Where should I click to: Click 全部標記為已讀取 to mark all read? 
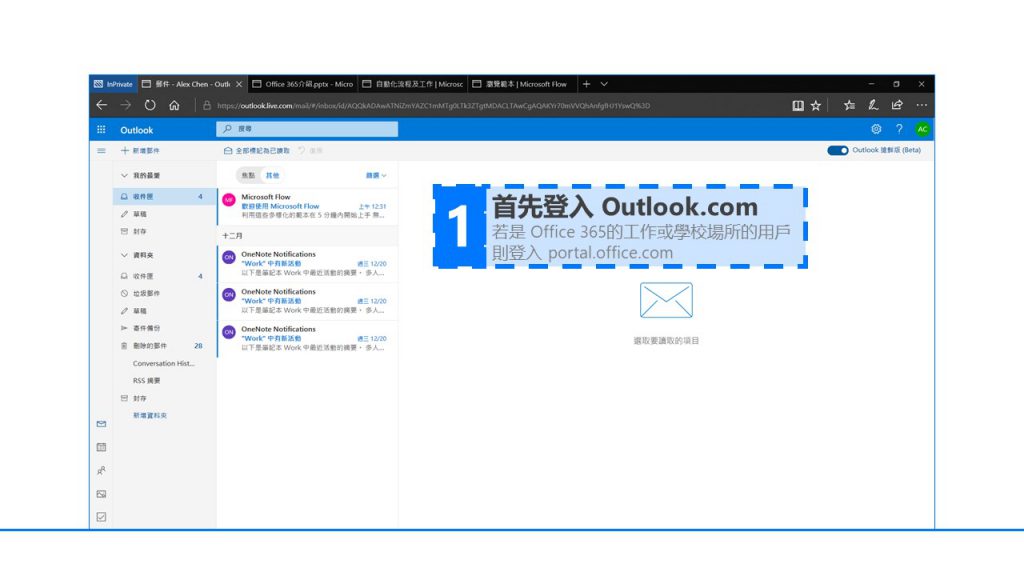pos(257,151)
